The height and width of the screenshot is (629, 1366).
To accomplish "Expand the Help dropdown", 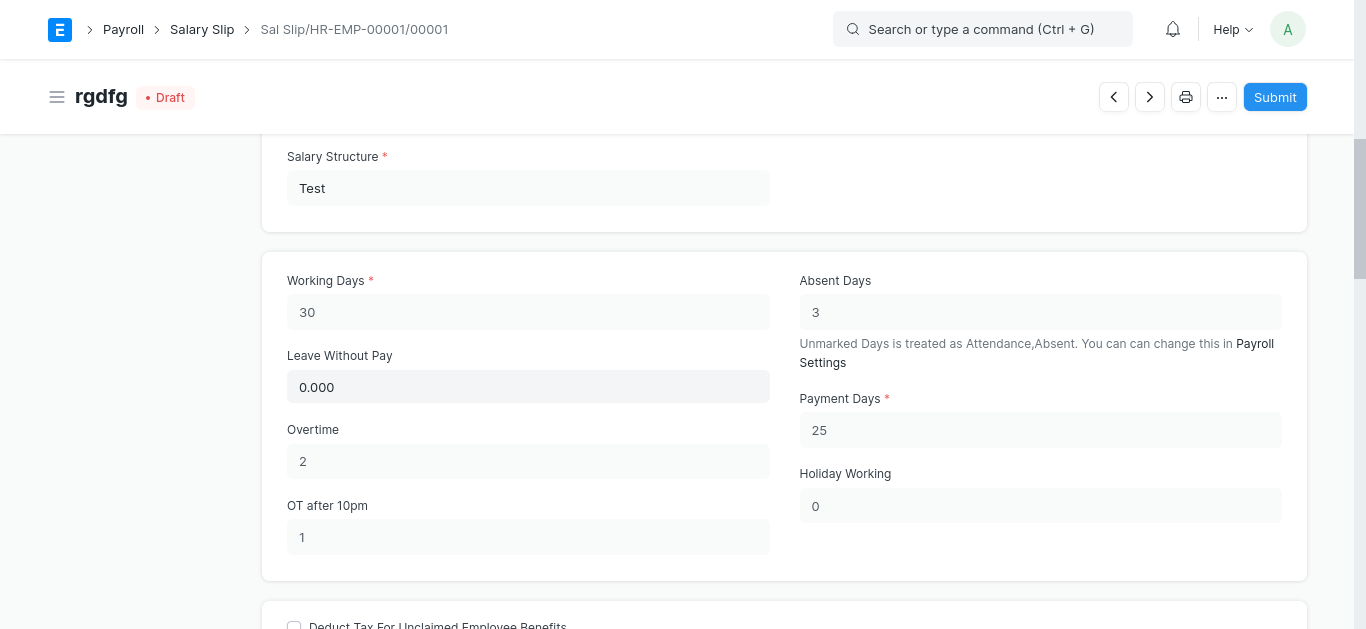I will coord(1233,30).
